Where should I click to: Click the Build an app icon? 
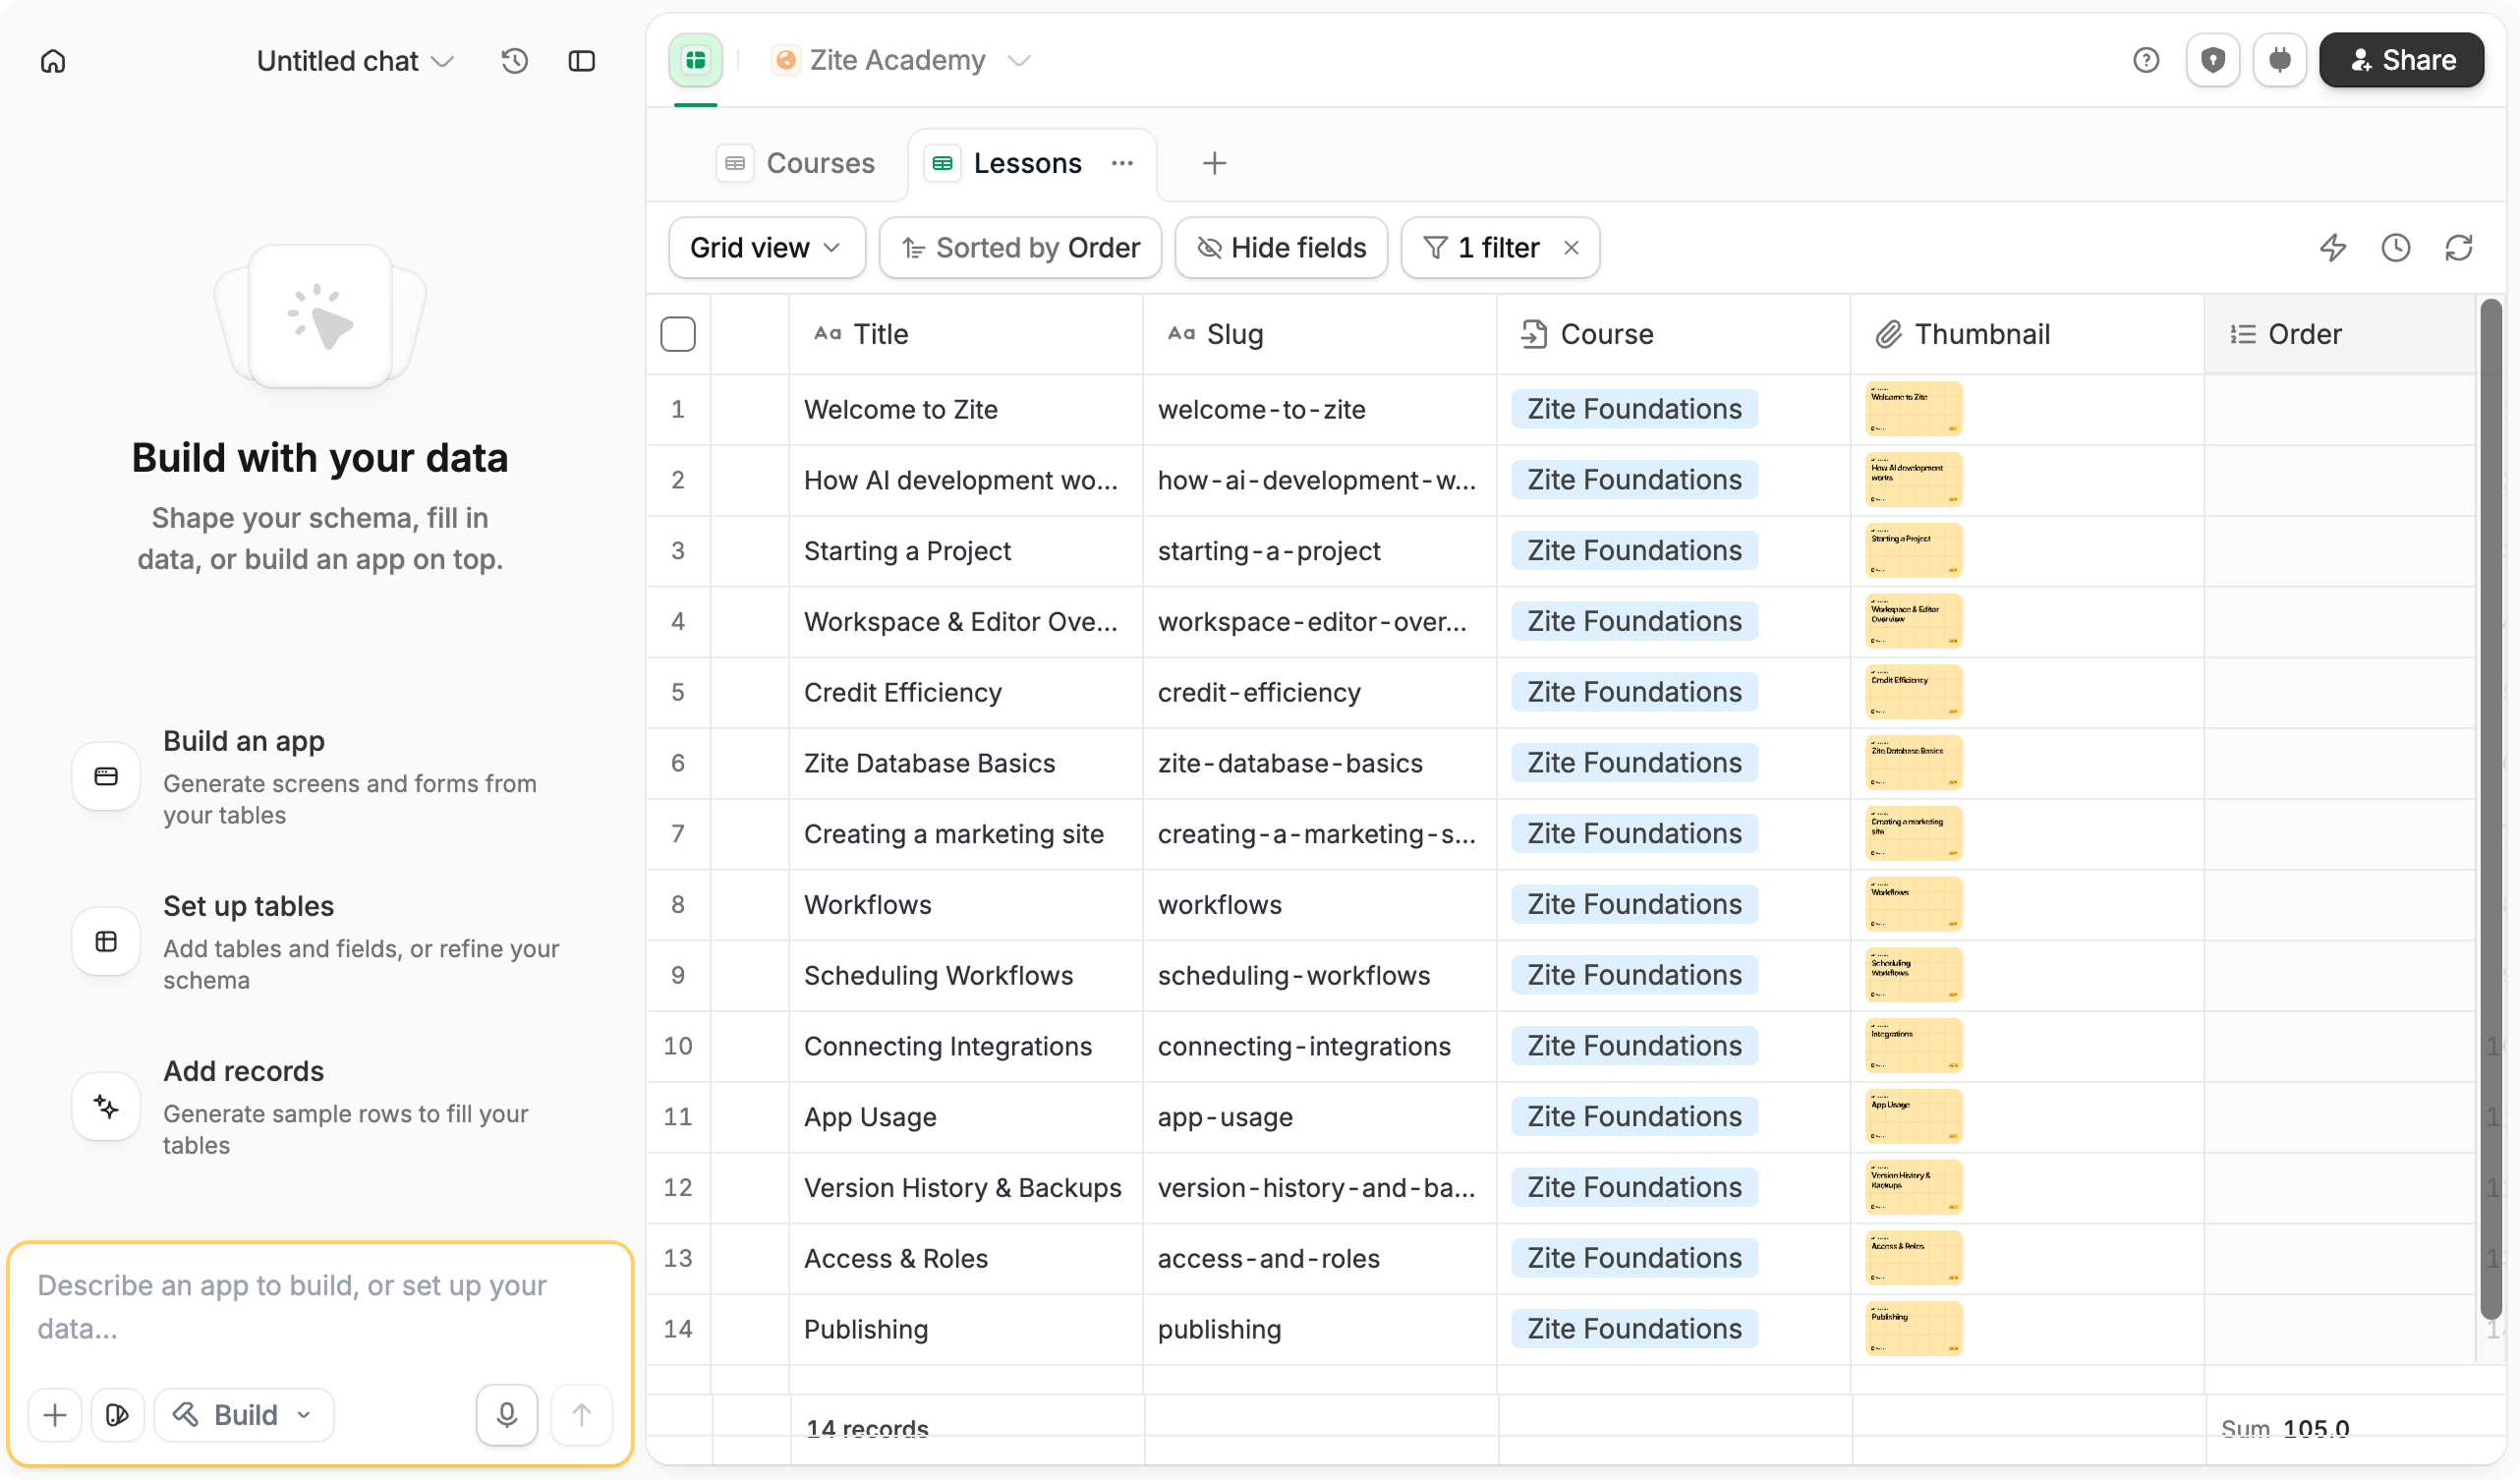pos(106,777)
